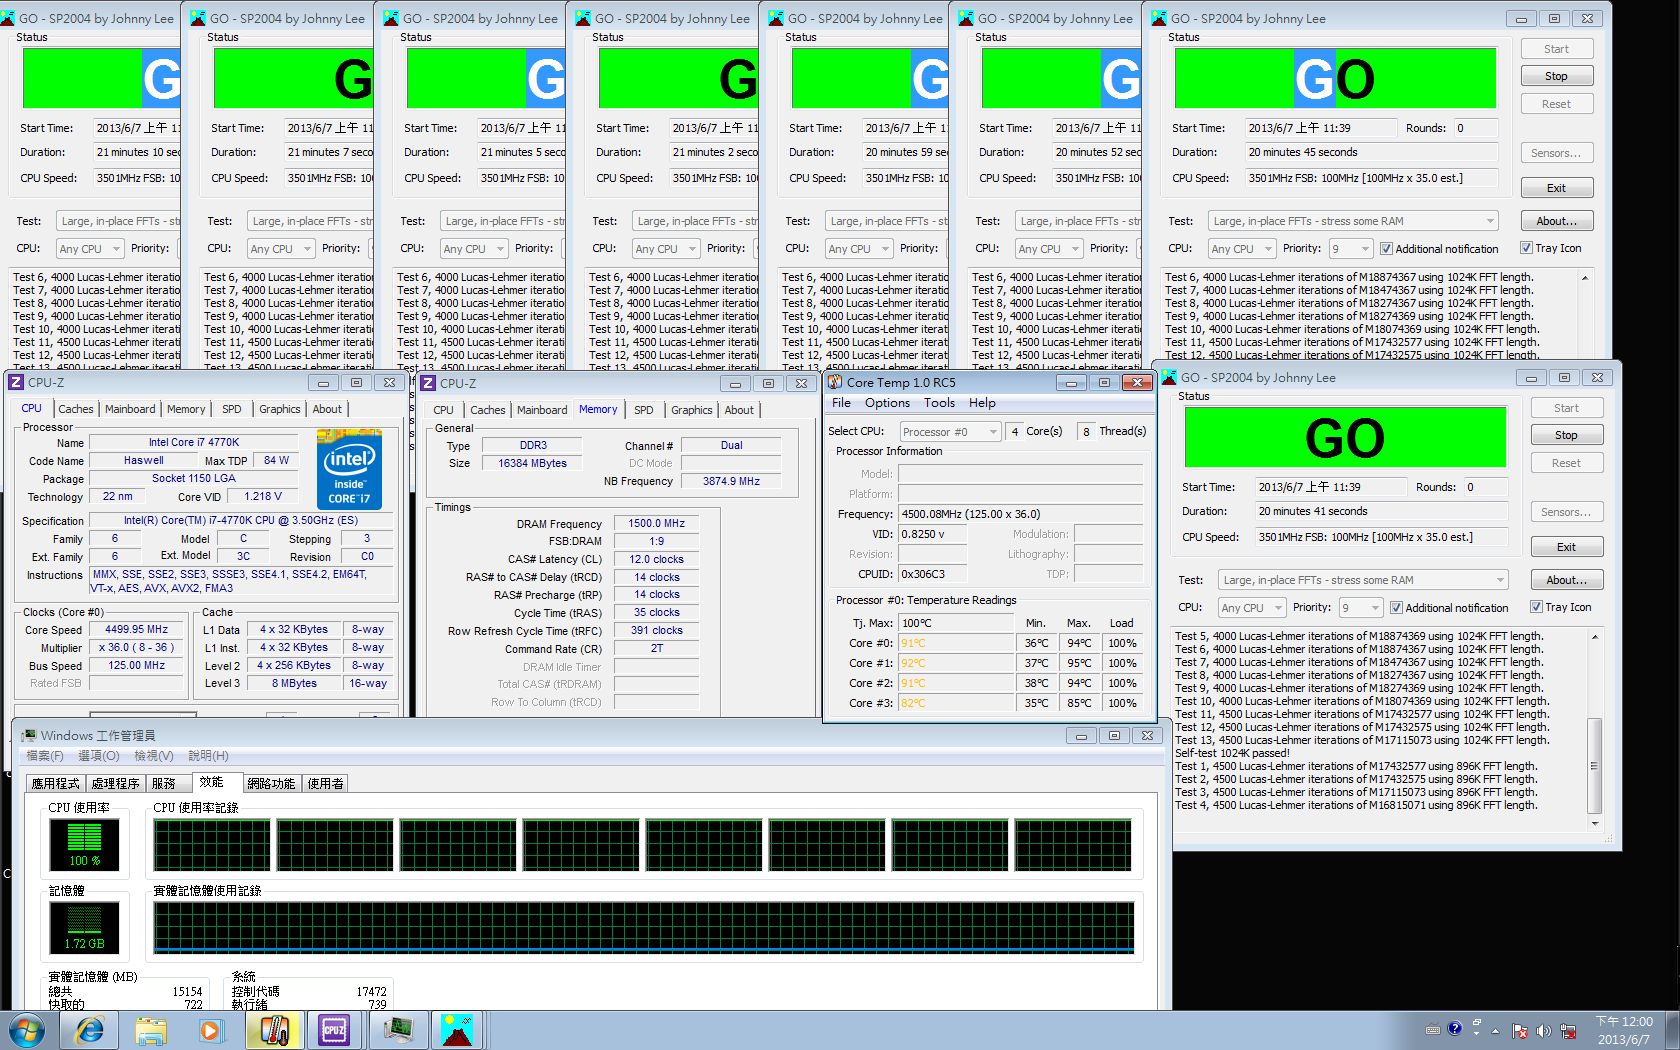Image resolution: width=1680 pixels, height=1050 pixels.
Task: Click the blue help question-mark tray icon
Action: pyautogui.click(x=1455, y=1028)
